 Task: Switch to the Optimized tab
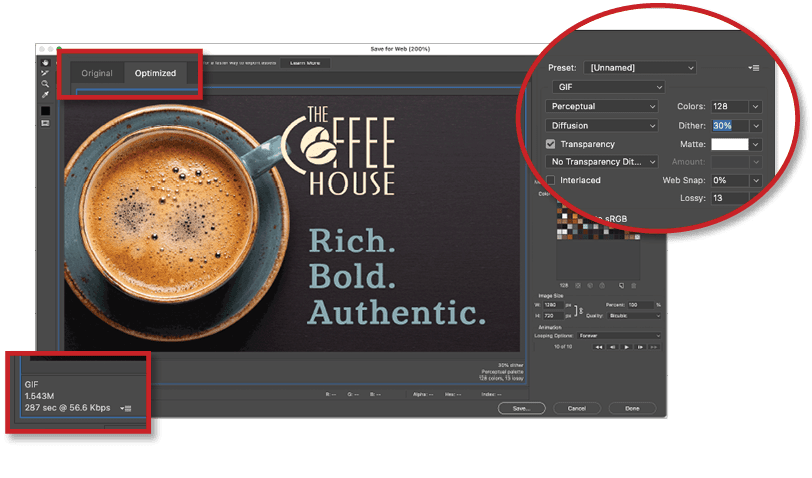click(155, 73)
